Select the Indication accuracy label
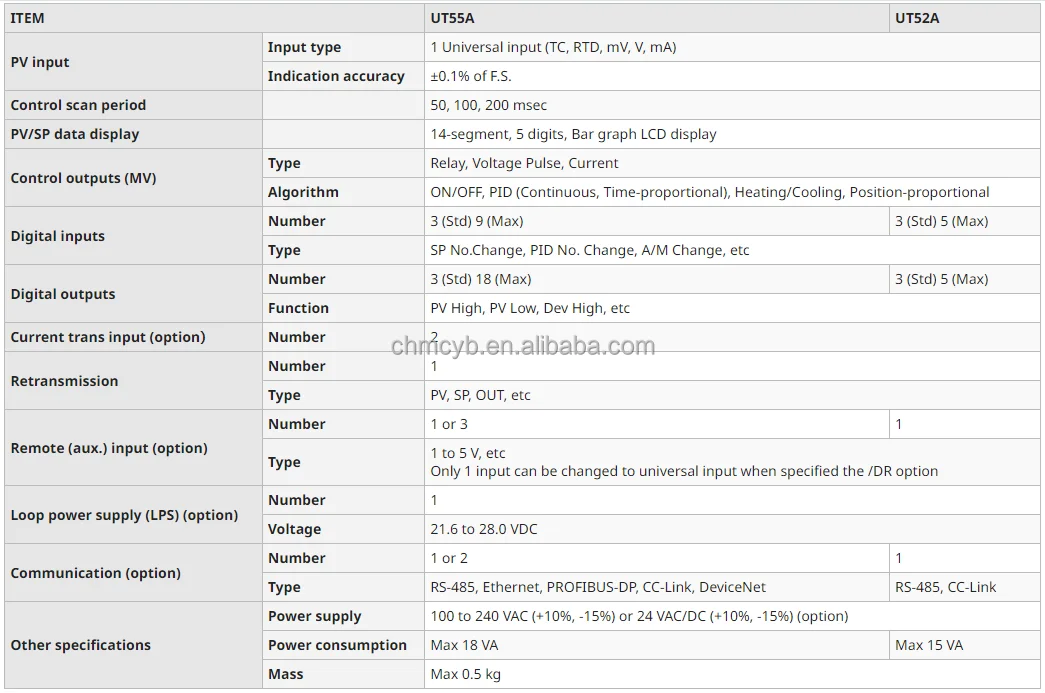The width and height of the screenshot is (1045, 693). (x=336, y=76)
